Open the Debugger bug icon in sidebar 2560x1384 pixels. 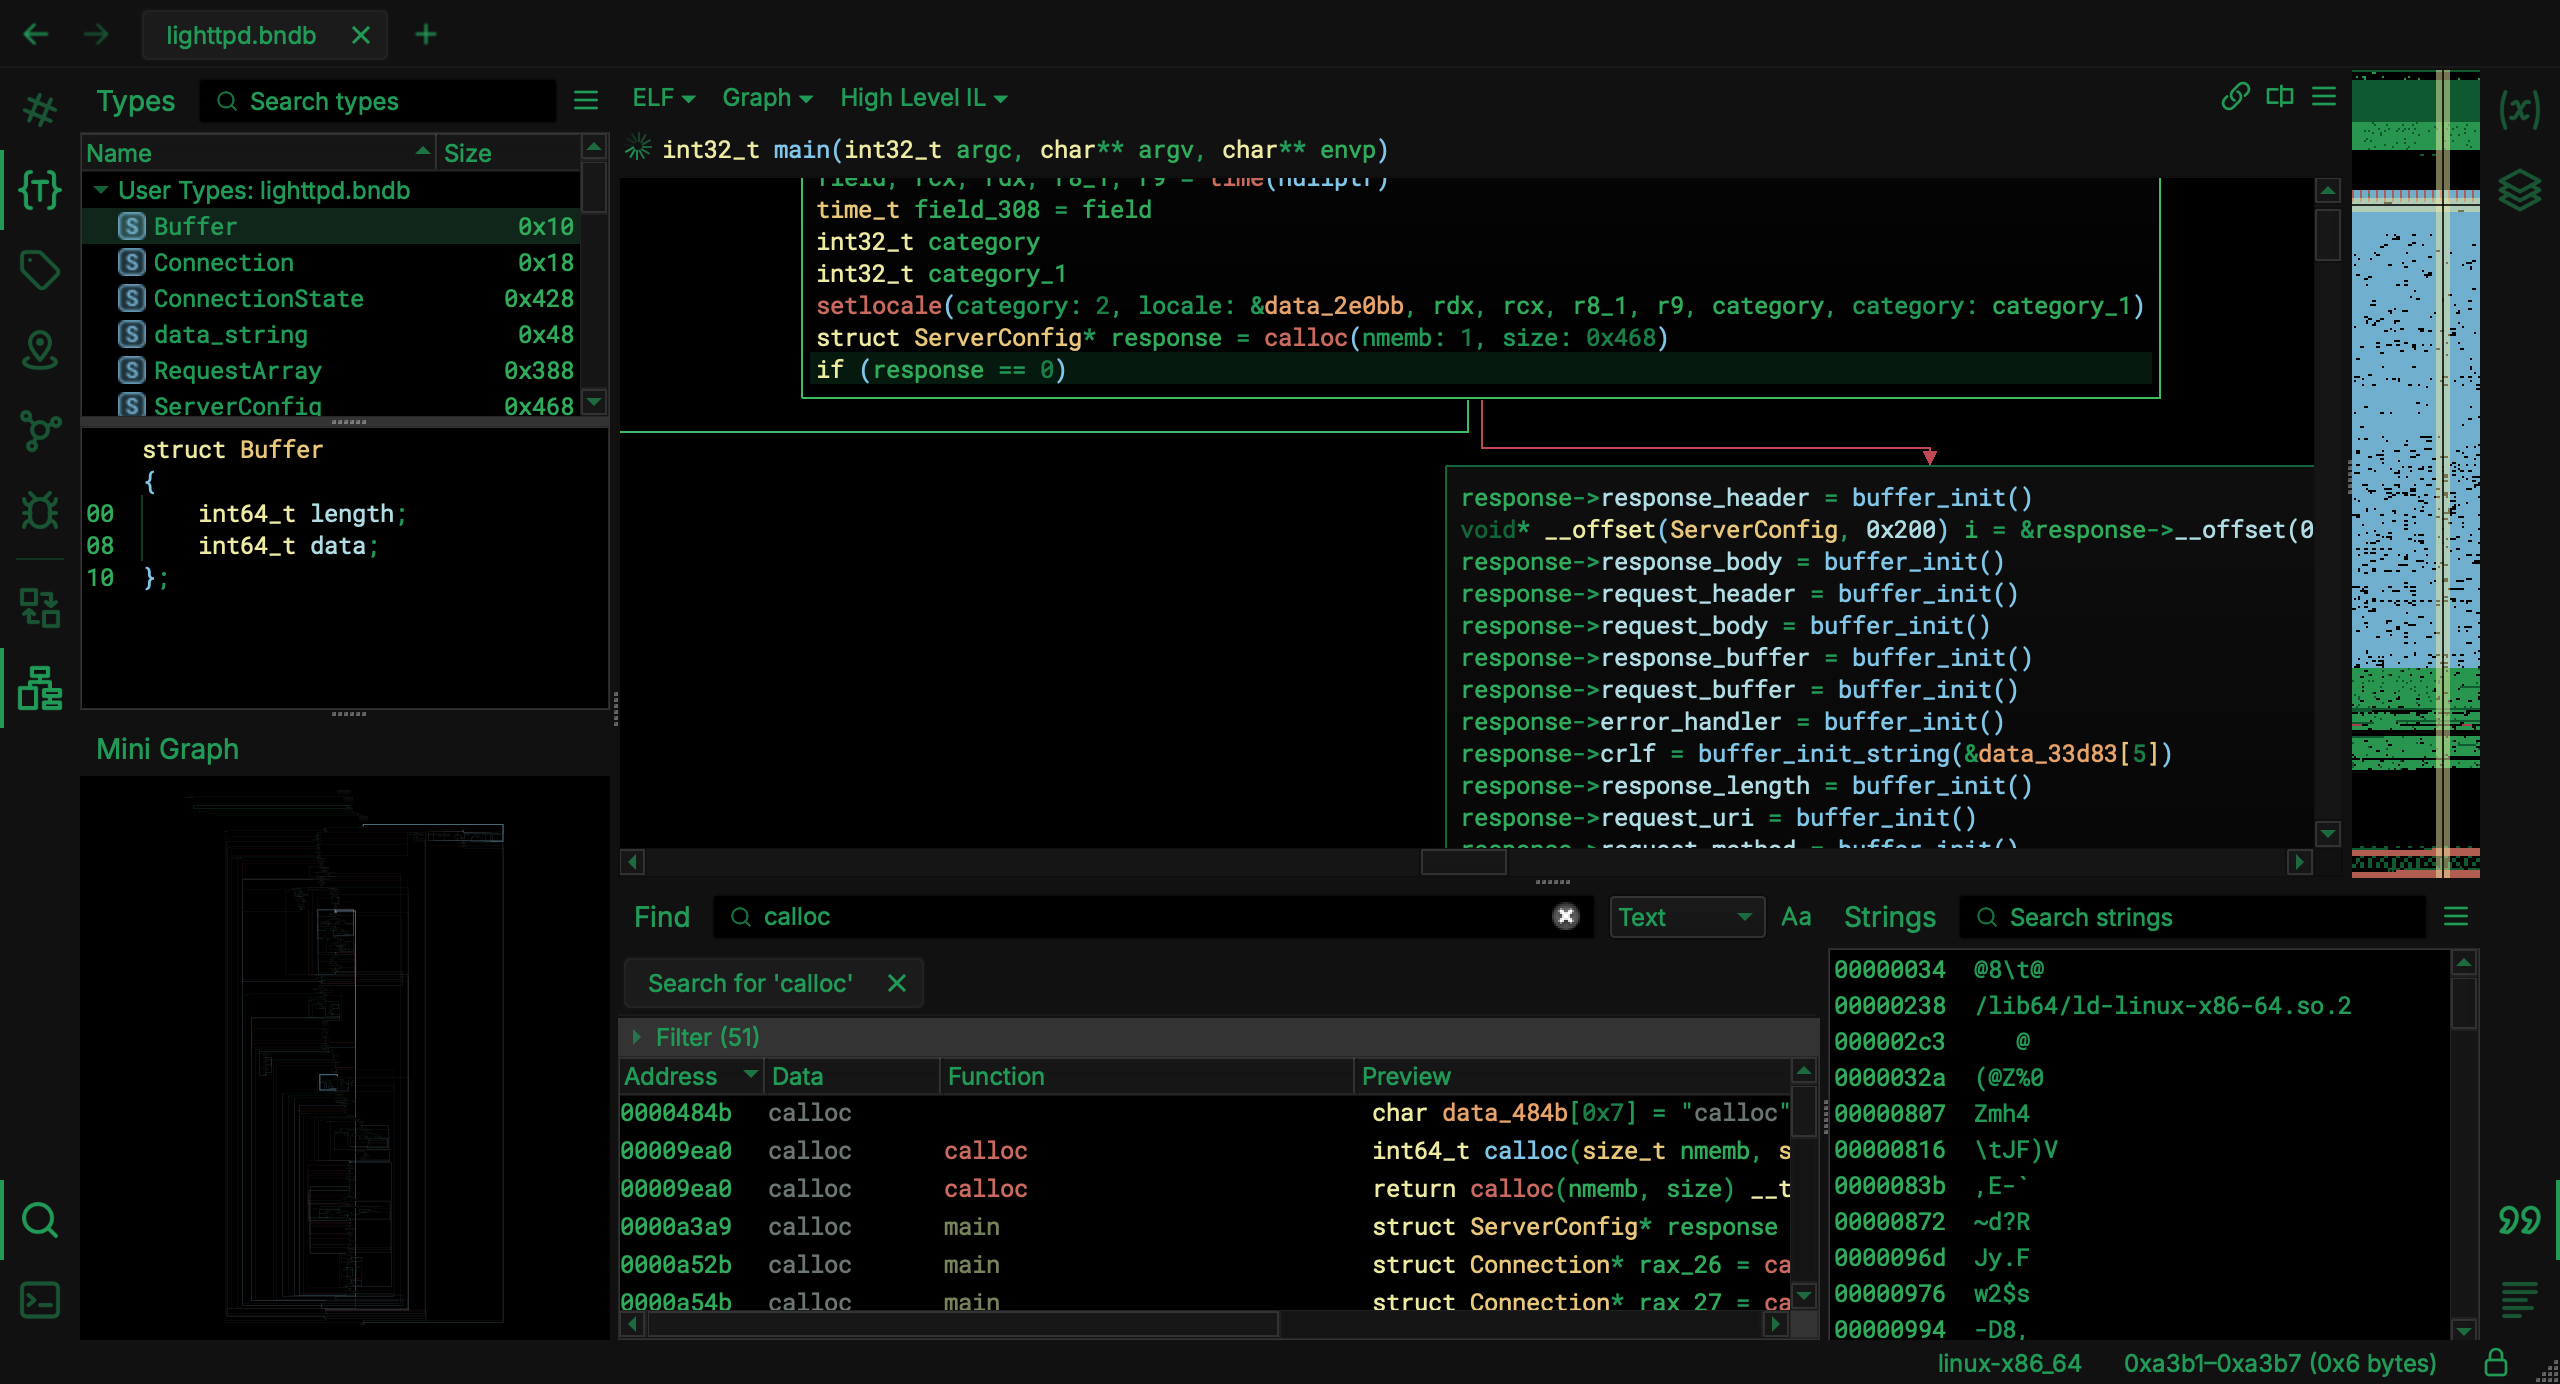(x=40, y=511)
